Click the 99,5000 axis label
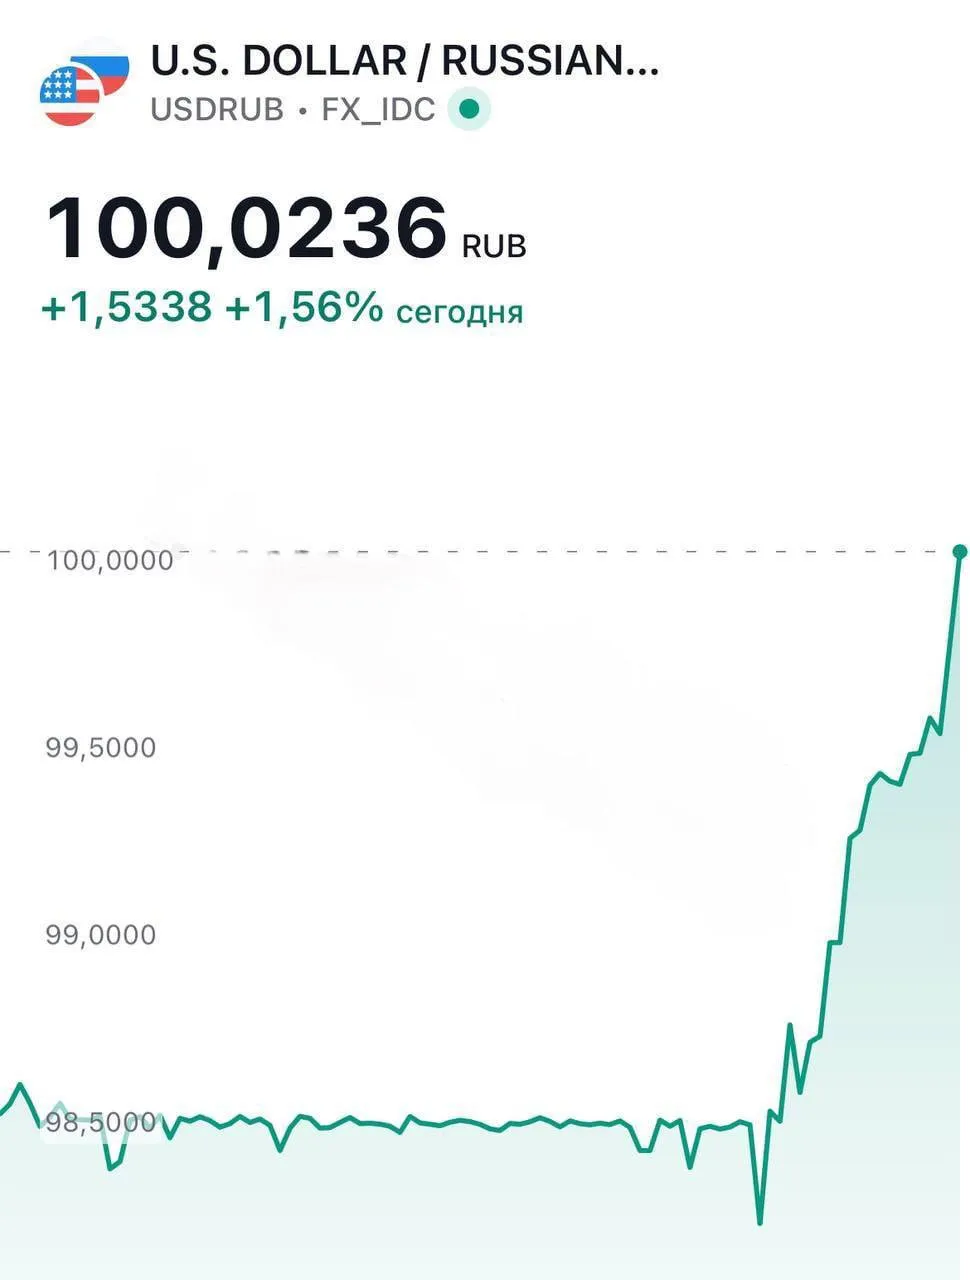Viewport: 970px width, 1280px height. click(101, 747)
